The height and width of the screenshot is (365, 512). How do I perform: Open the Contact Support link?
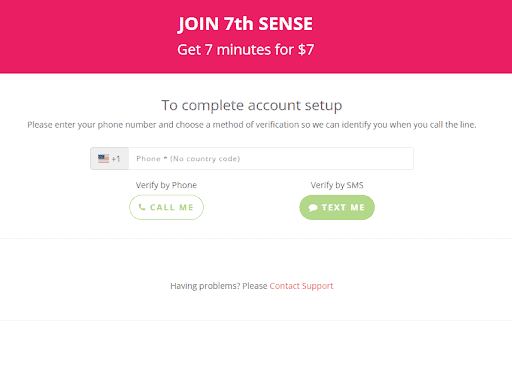click(301, 286)
